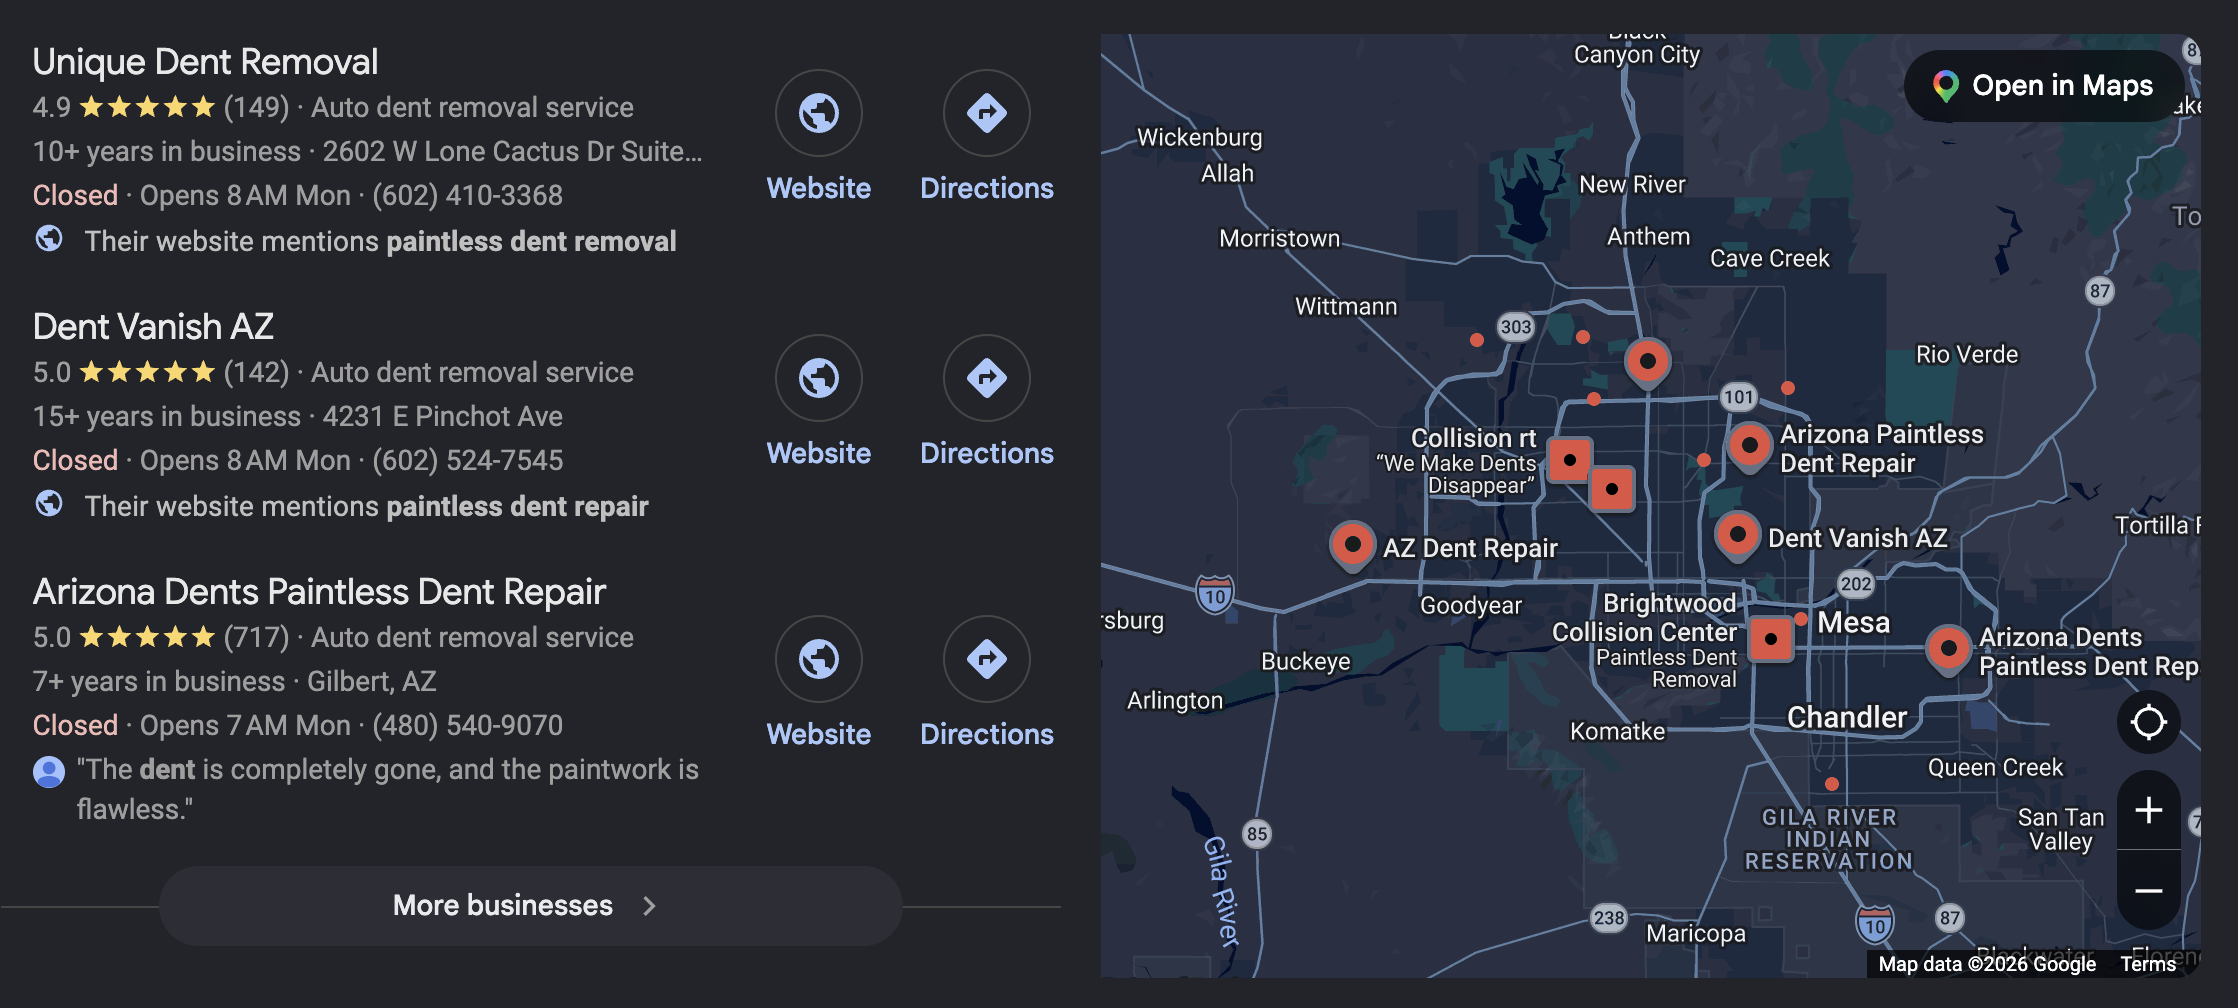The height and width of the screenshot is (1008, 2238).
Task: Open the Arizona Dents Paintless Dent Repair listing title
Action: coord(319,592)
